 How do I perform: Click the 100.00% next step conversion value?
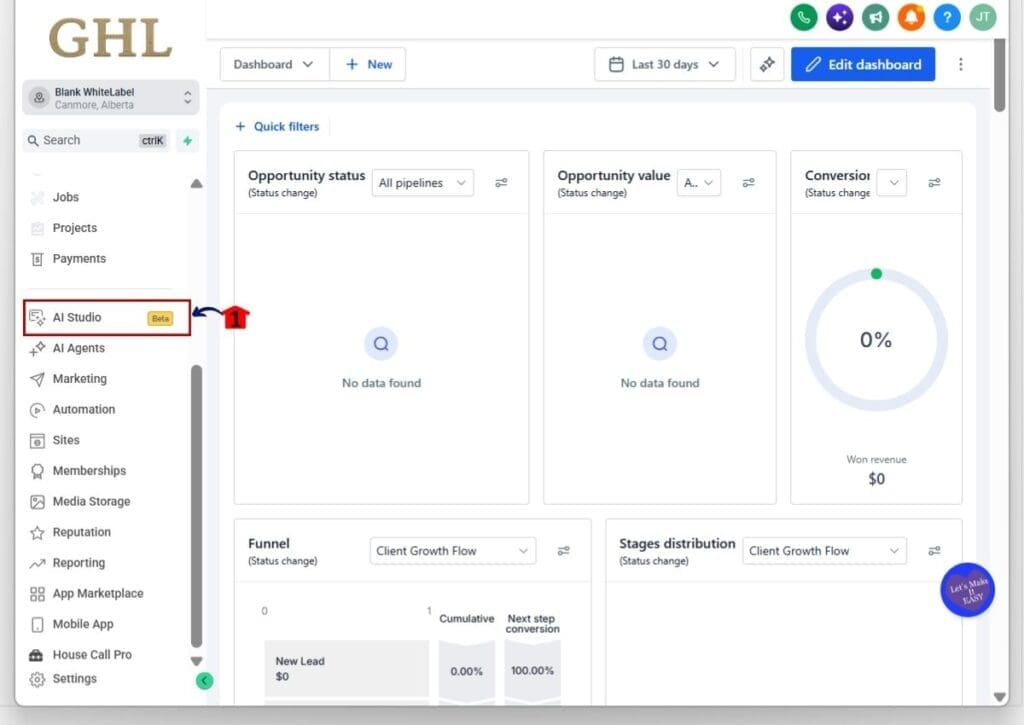coord(532,670)
